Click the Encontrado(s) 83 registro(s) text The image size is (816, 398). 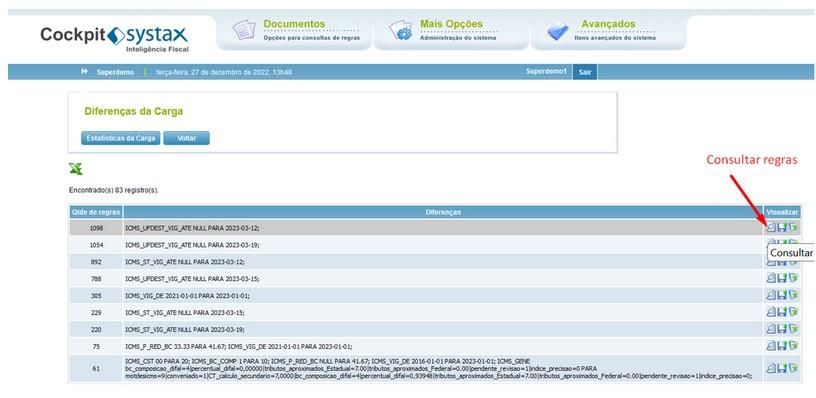[114, 190]
